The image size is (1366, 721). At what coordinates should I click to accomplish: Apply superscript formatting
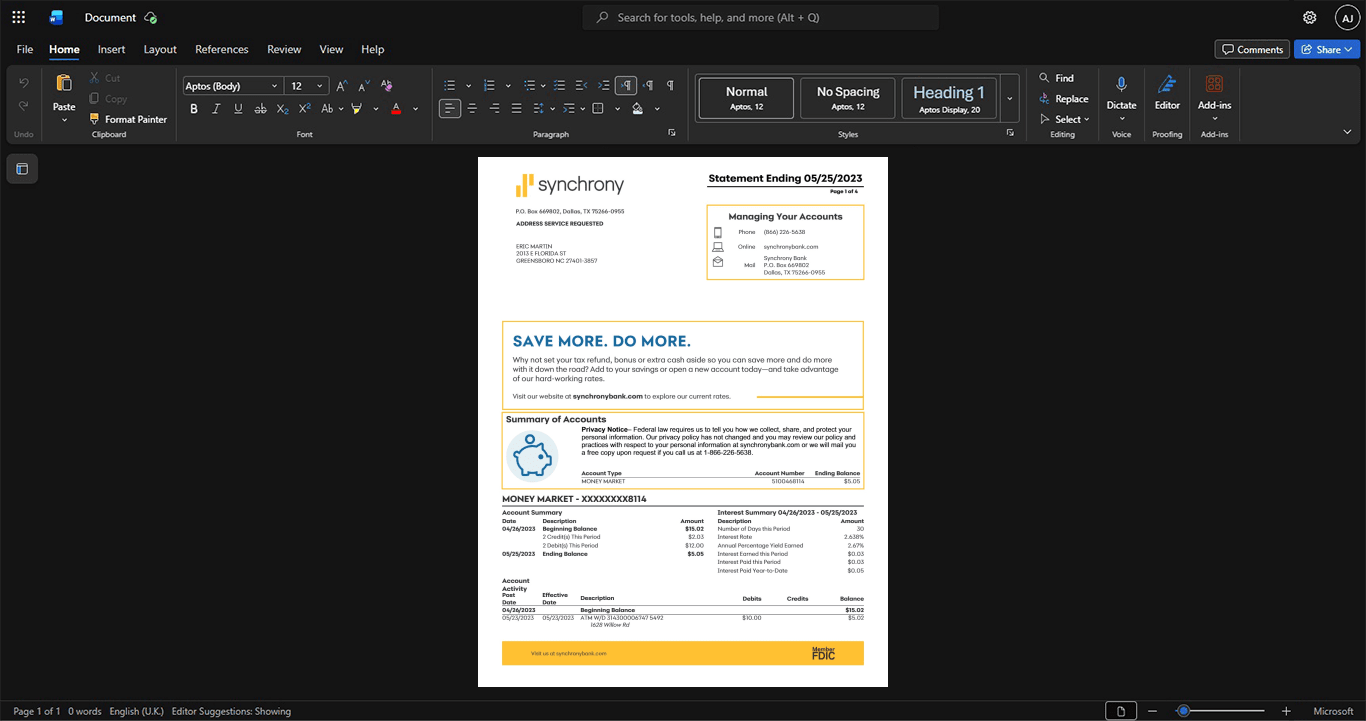[x=305, y=108]
